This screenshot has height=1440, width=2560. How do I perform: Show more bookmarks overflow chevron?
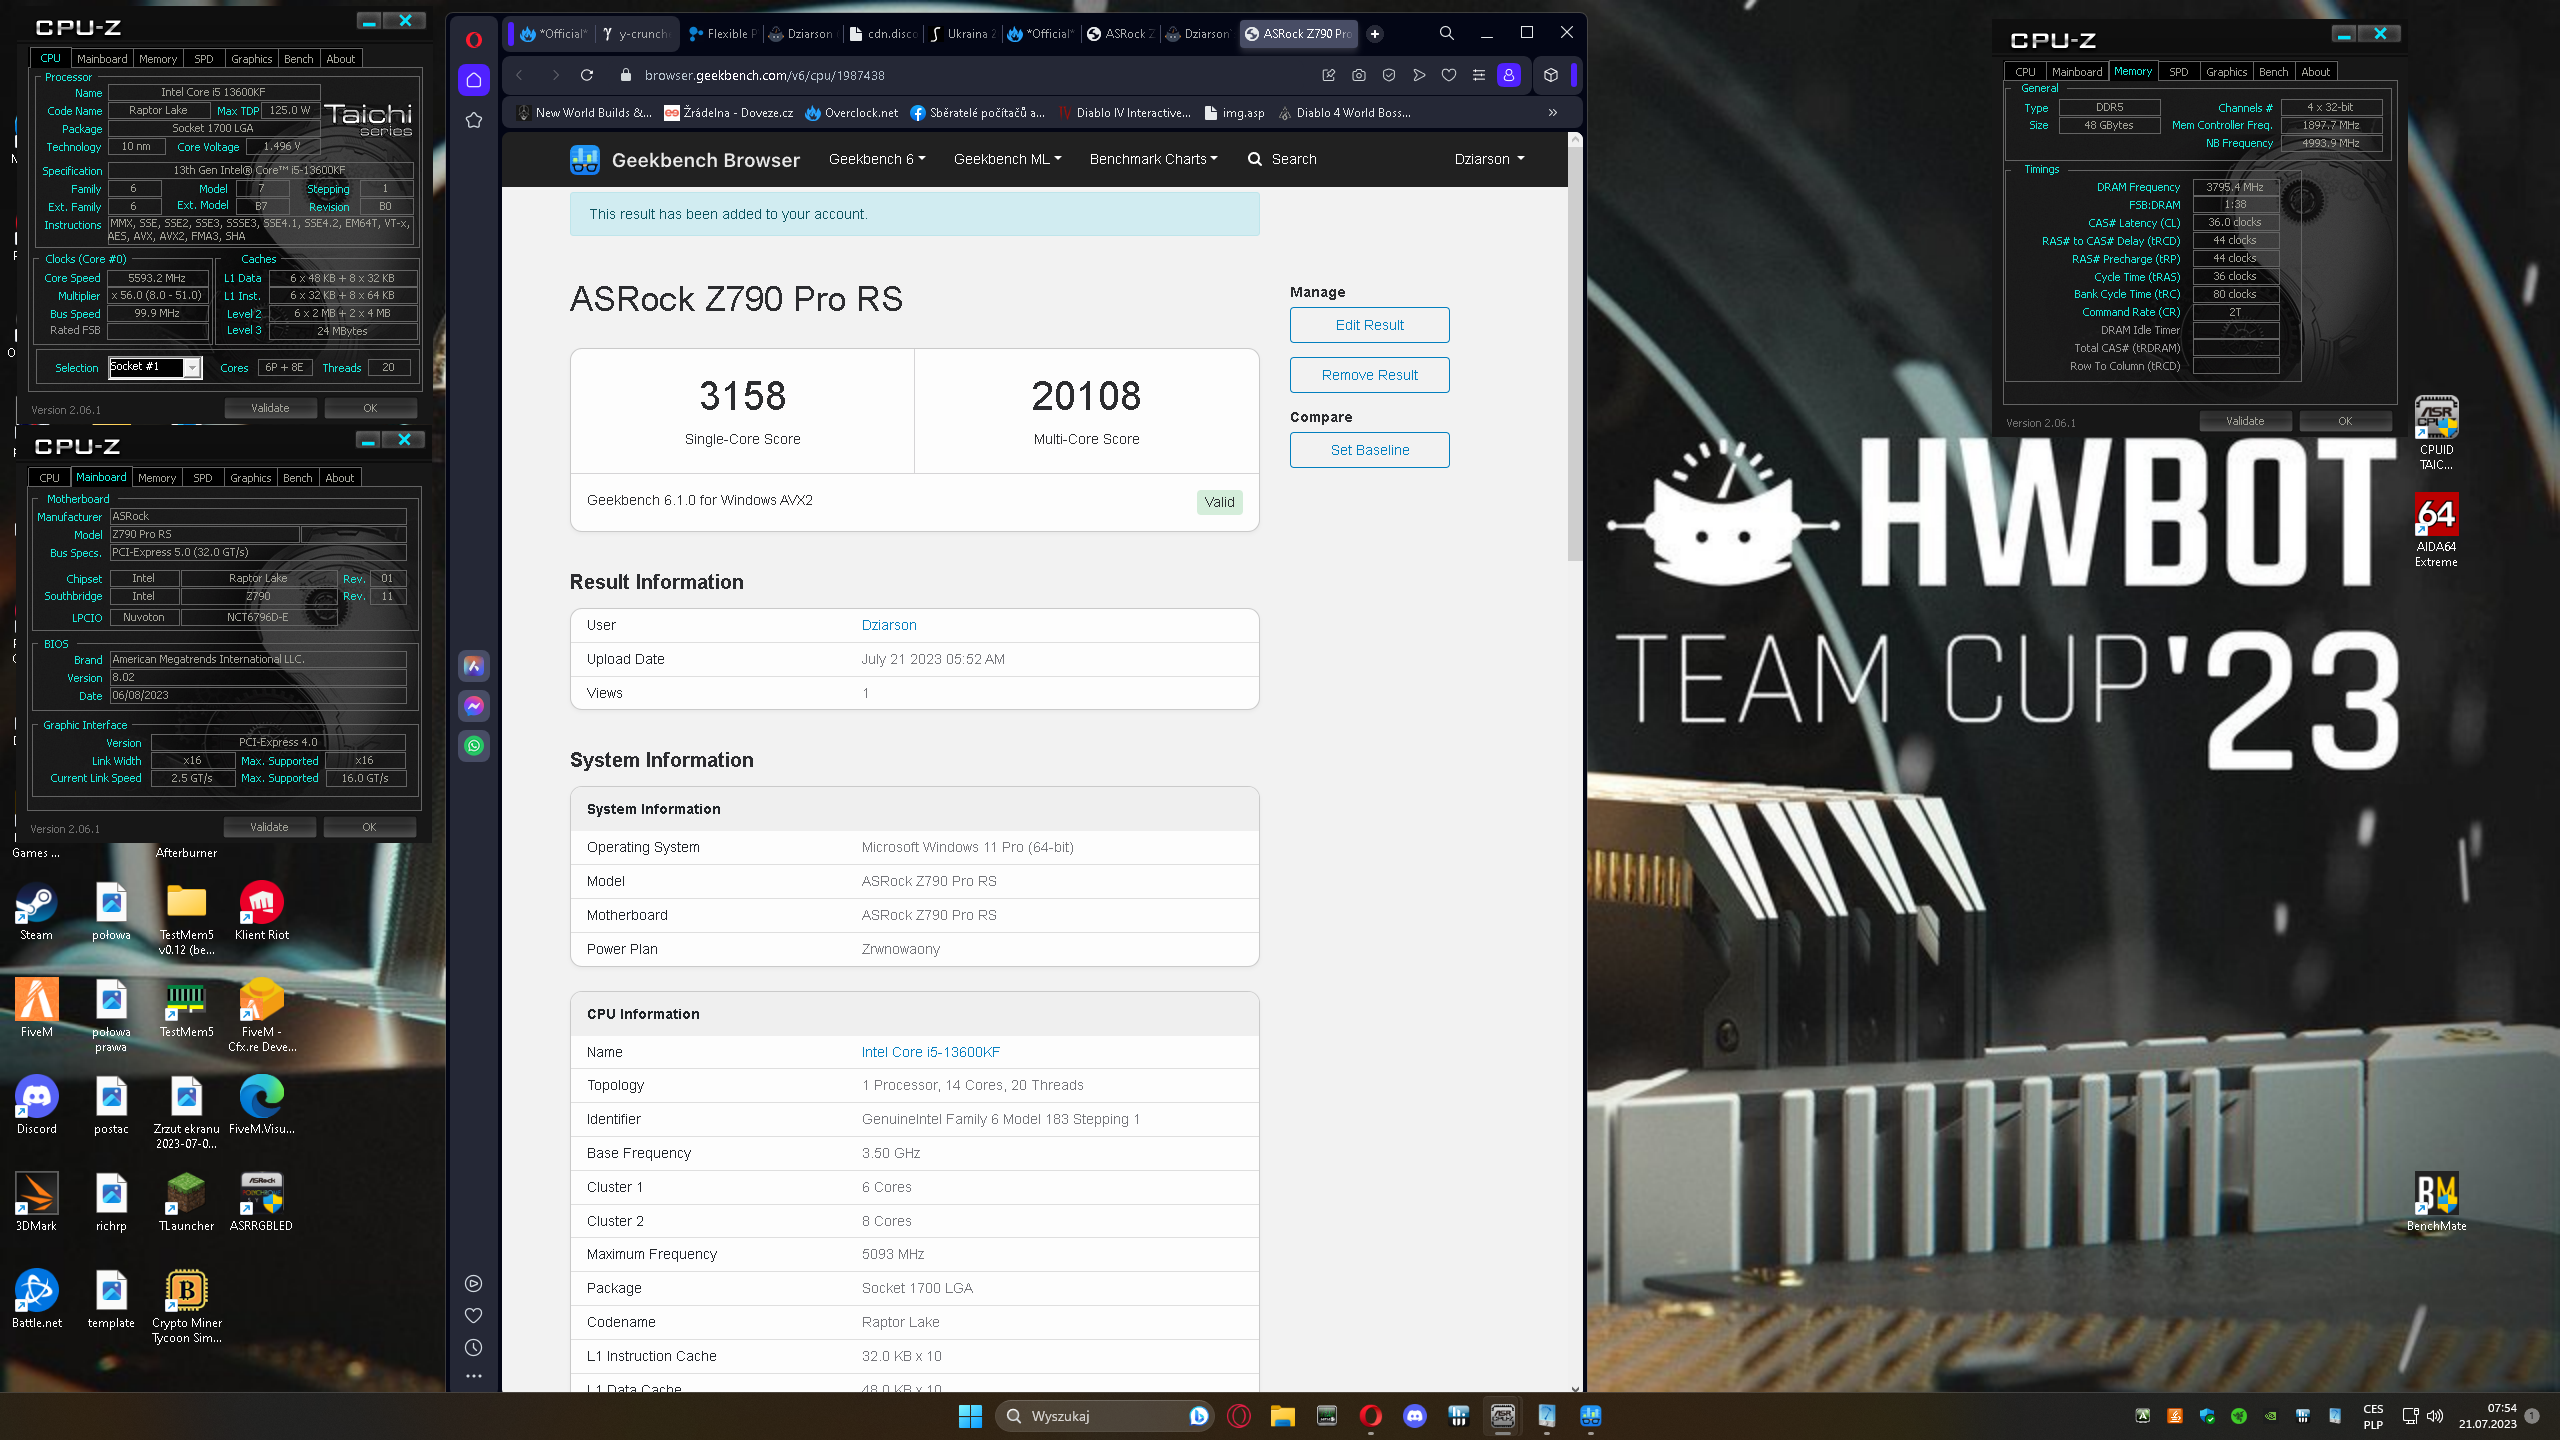click(x=1553, y=113)
